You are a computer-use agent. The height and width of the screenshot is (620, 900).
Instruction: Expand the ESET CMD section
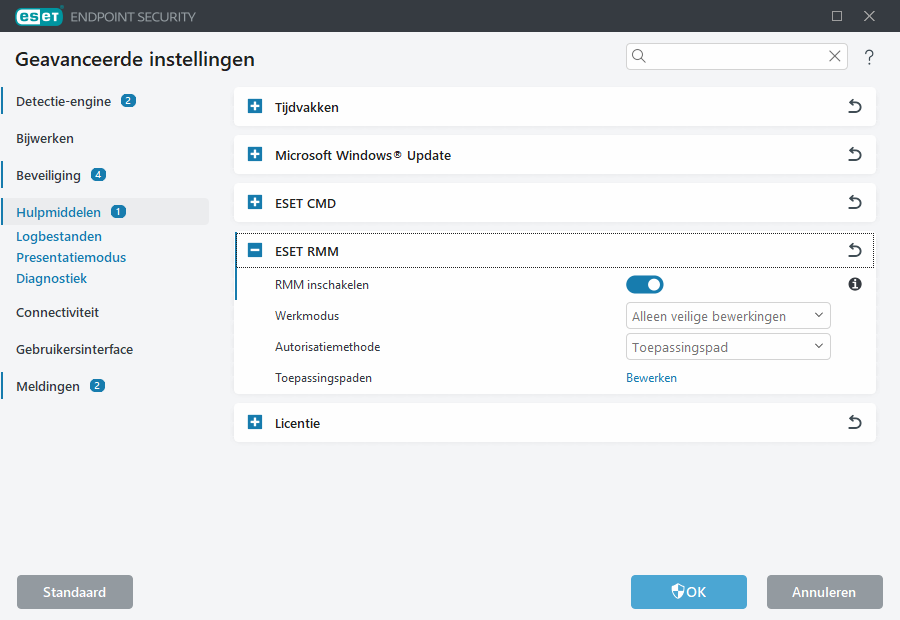tap(254, 203)
